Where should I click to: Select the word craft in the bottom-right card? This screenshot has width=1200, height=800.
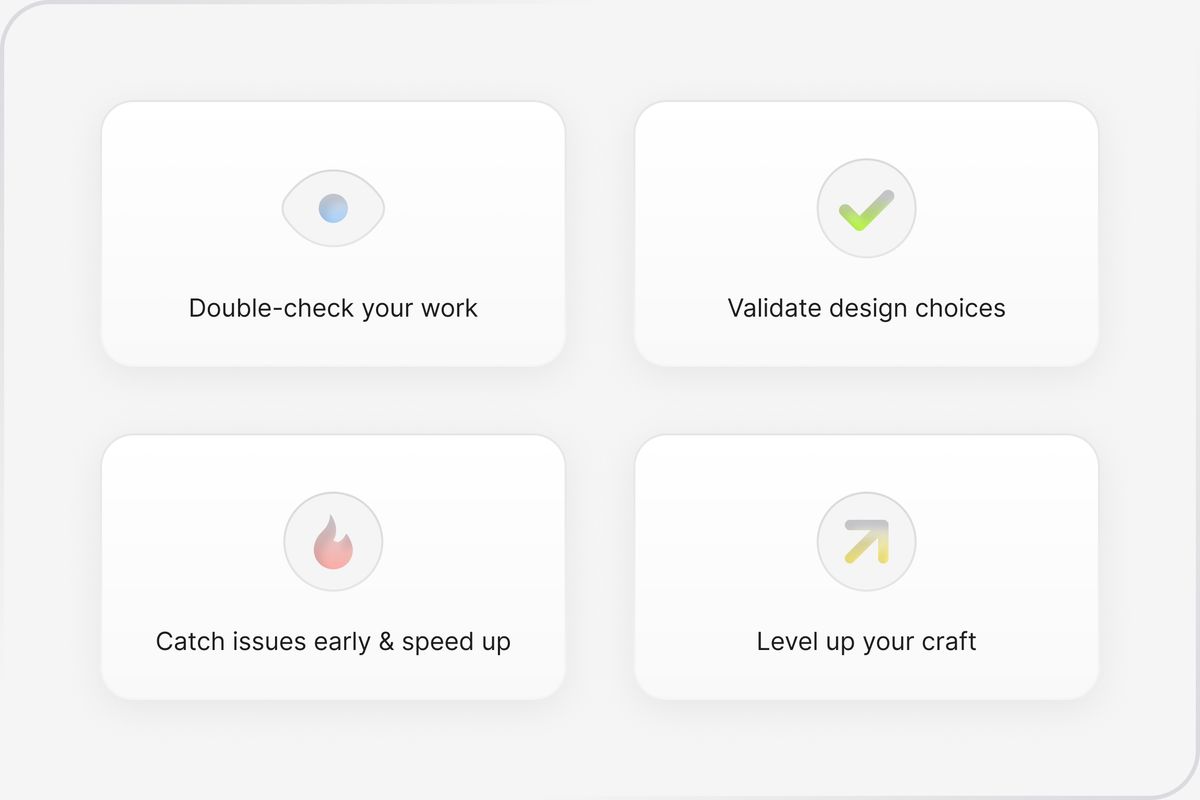click(x=946, y=641)
